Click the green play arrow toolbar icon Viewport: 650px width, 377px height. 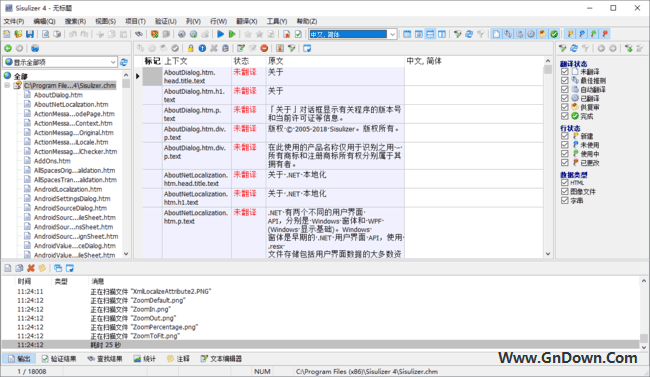pyautogui.click(x=232, y=34)
